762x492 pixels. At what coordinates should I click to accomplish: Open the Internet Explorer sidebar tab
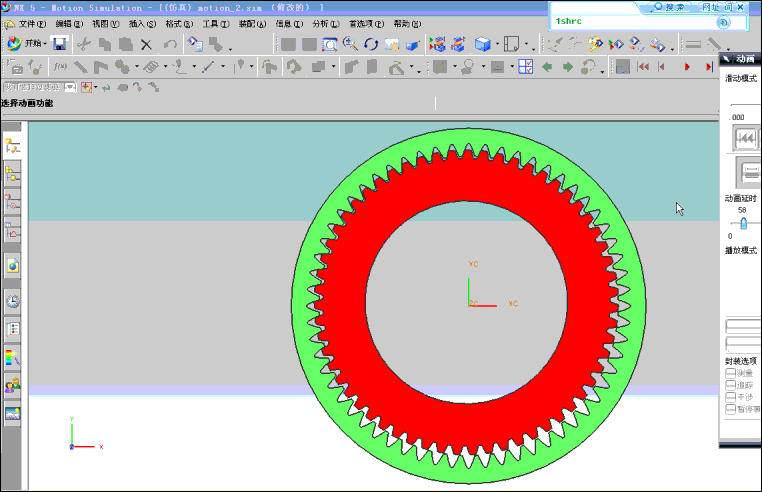pos(12,266)
